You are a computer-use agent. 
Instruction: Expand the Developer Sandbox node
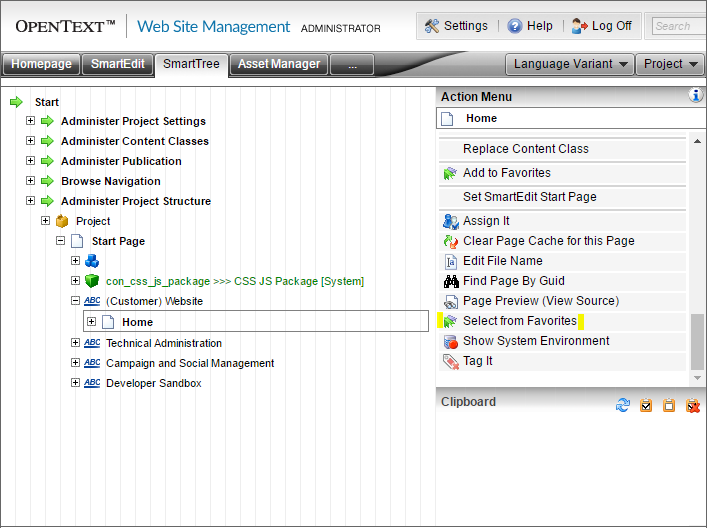(75, 382)
